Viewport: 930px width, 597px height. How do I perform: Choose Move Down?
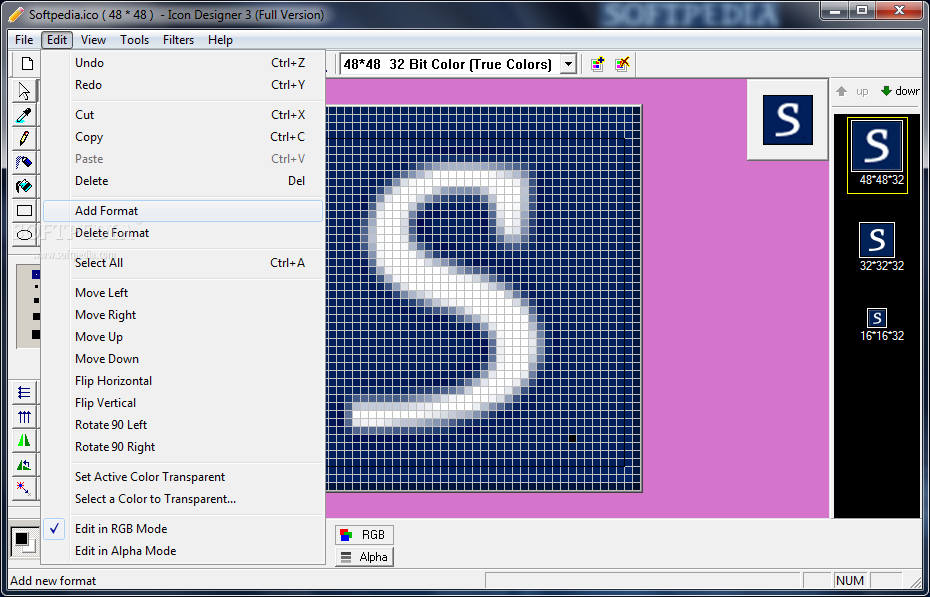[183, 359]
